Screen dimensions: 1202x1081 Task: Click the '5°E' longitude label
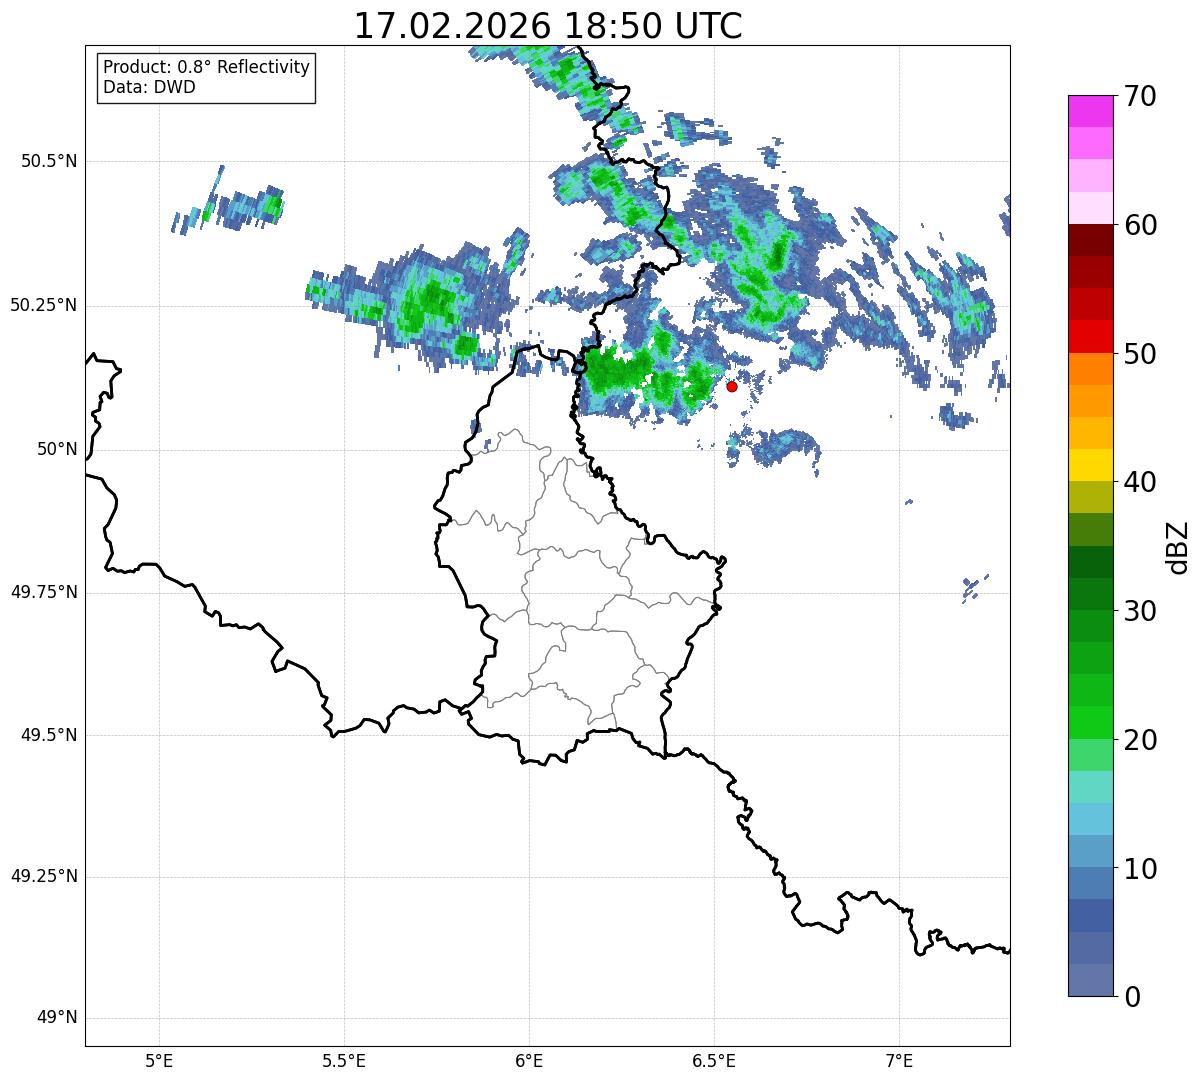click(x=159, y=1060)
